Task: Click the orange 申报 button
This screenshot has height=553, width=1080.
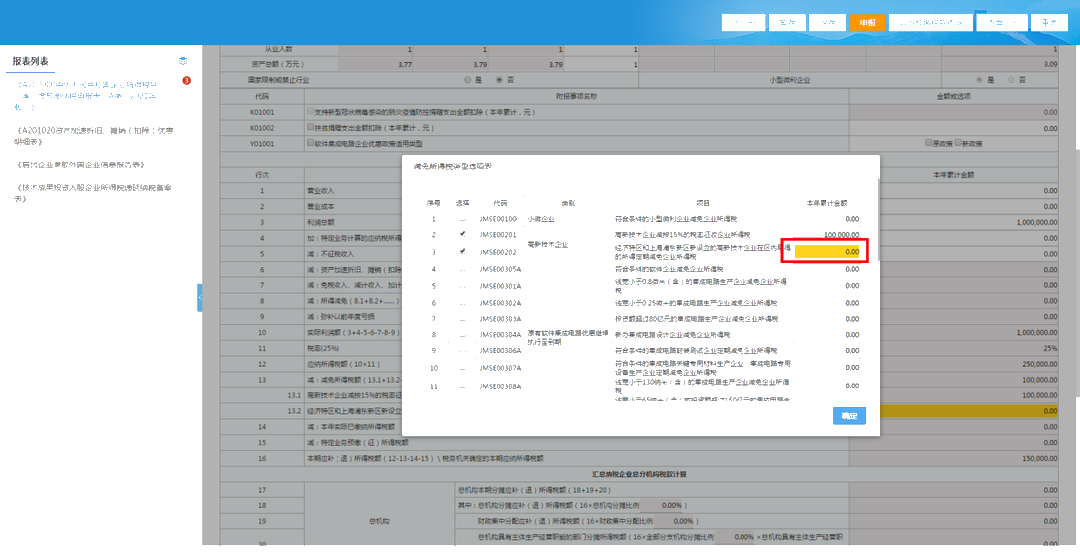Action: click(x=867, y=22)
